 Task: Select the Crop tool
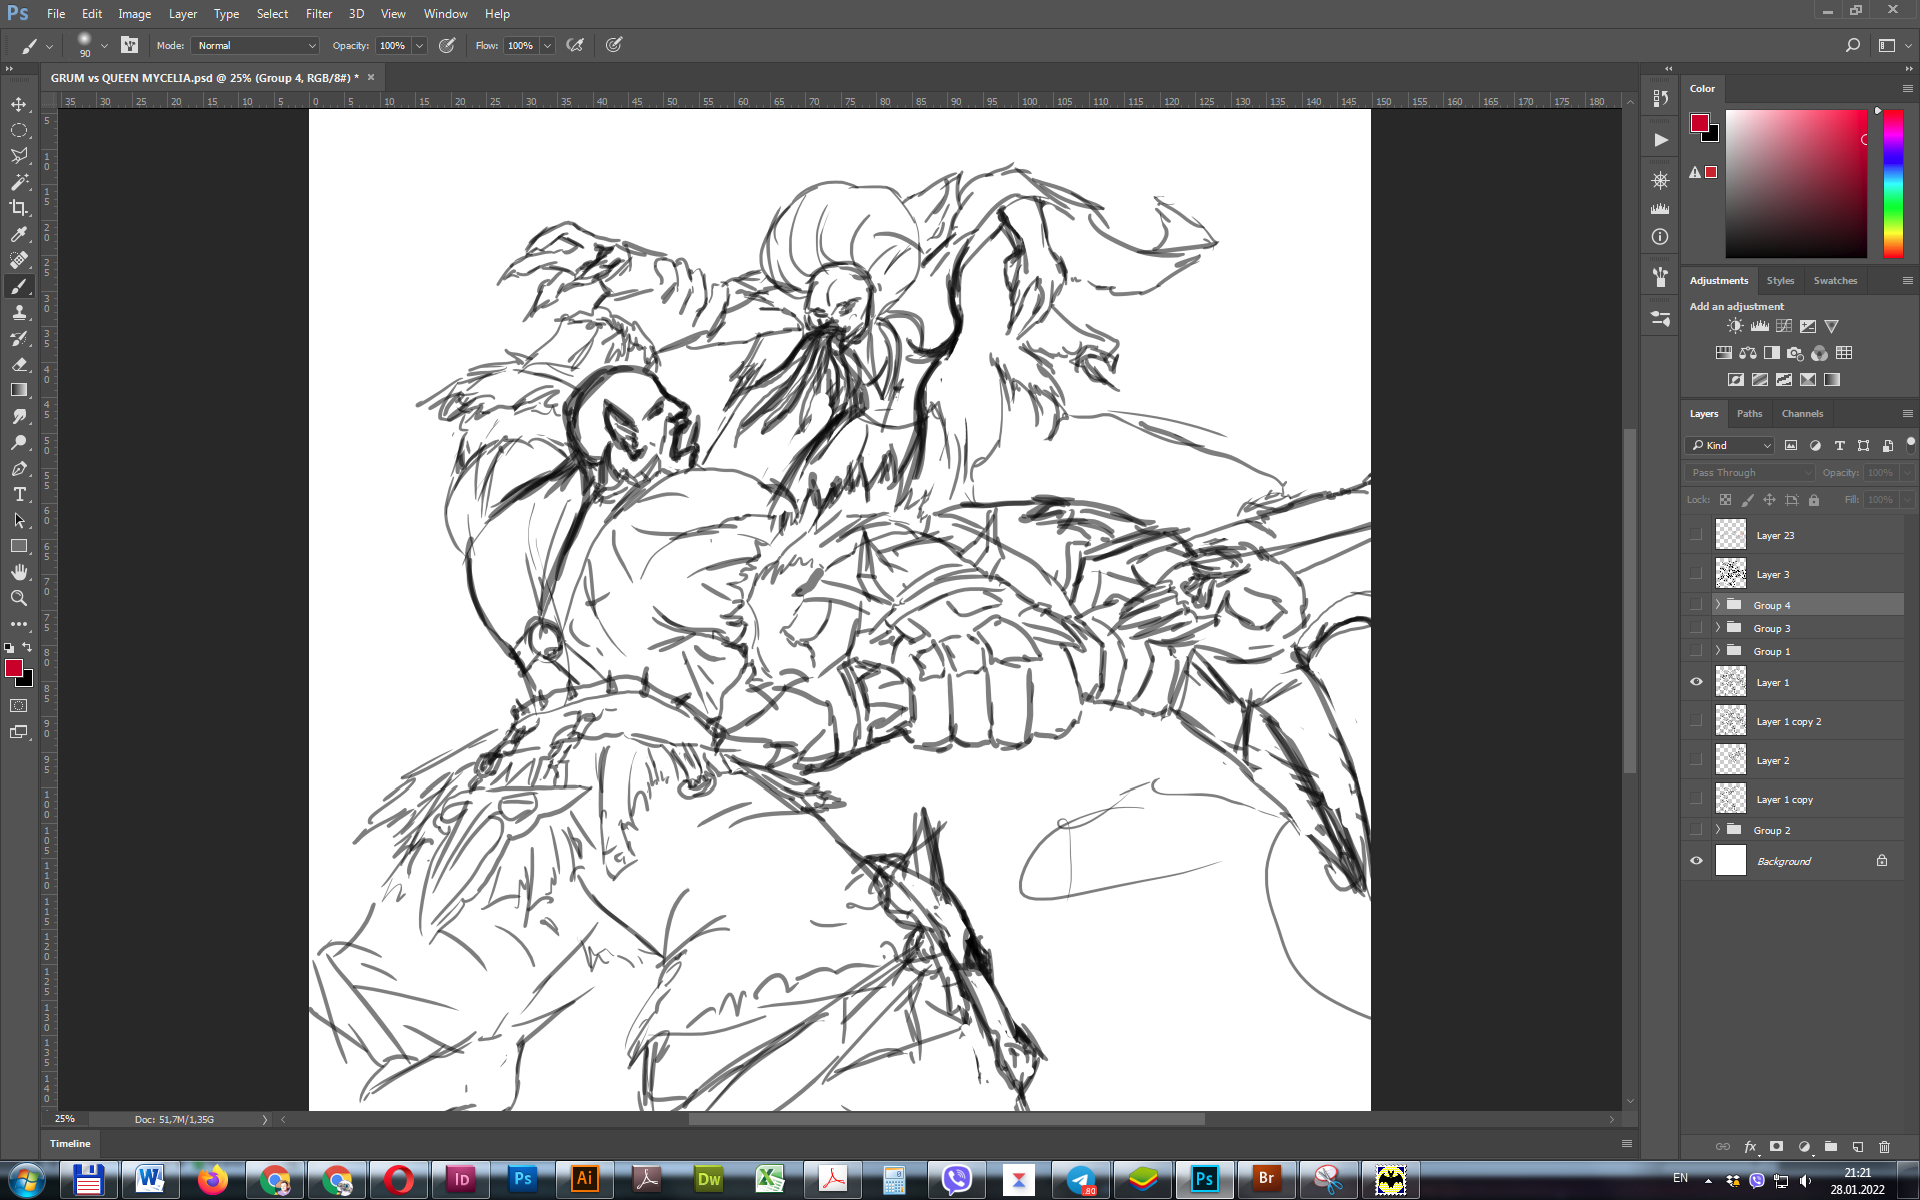pyautogui.click(x=19, y=208)
